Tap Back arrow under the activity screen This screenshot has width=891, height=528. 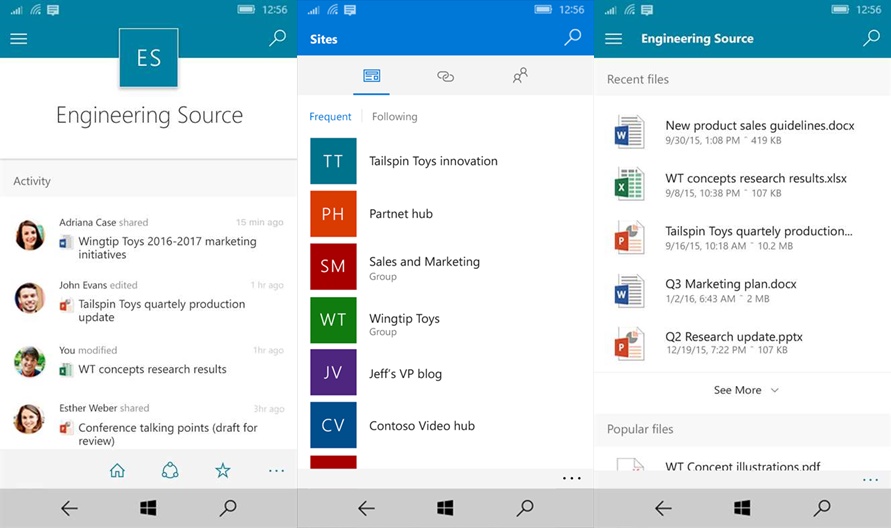(69, 508)
